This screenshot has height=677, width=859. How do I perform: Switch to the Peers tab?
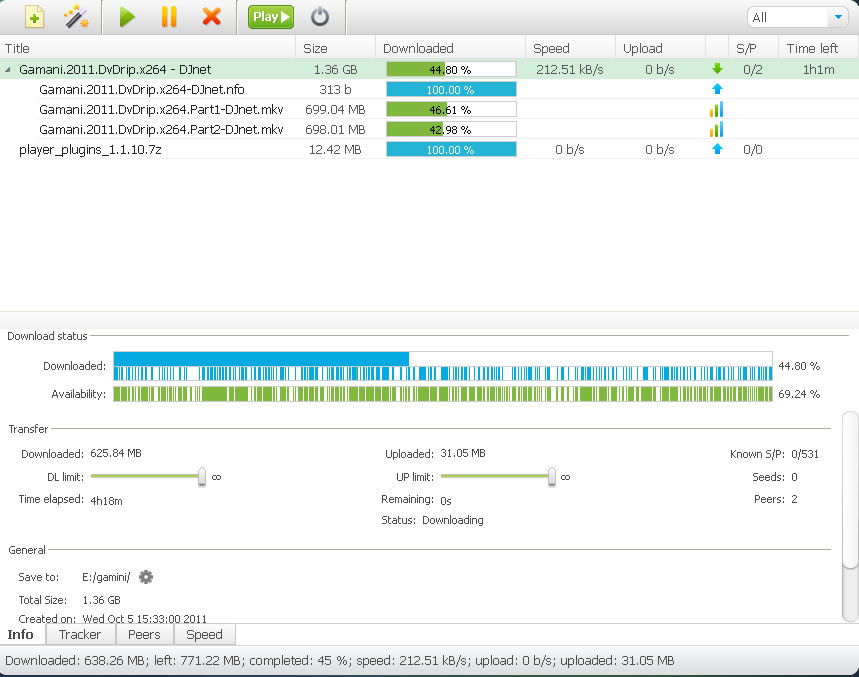click(x=144, y=634)
